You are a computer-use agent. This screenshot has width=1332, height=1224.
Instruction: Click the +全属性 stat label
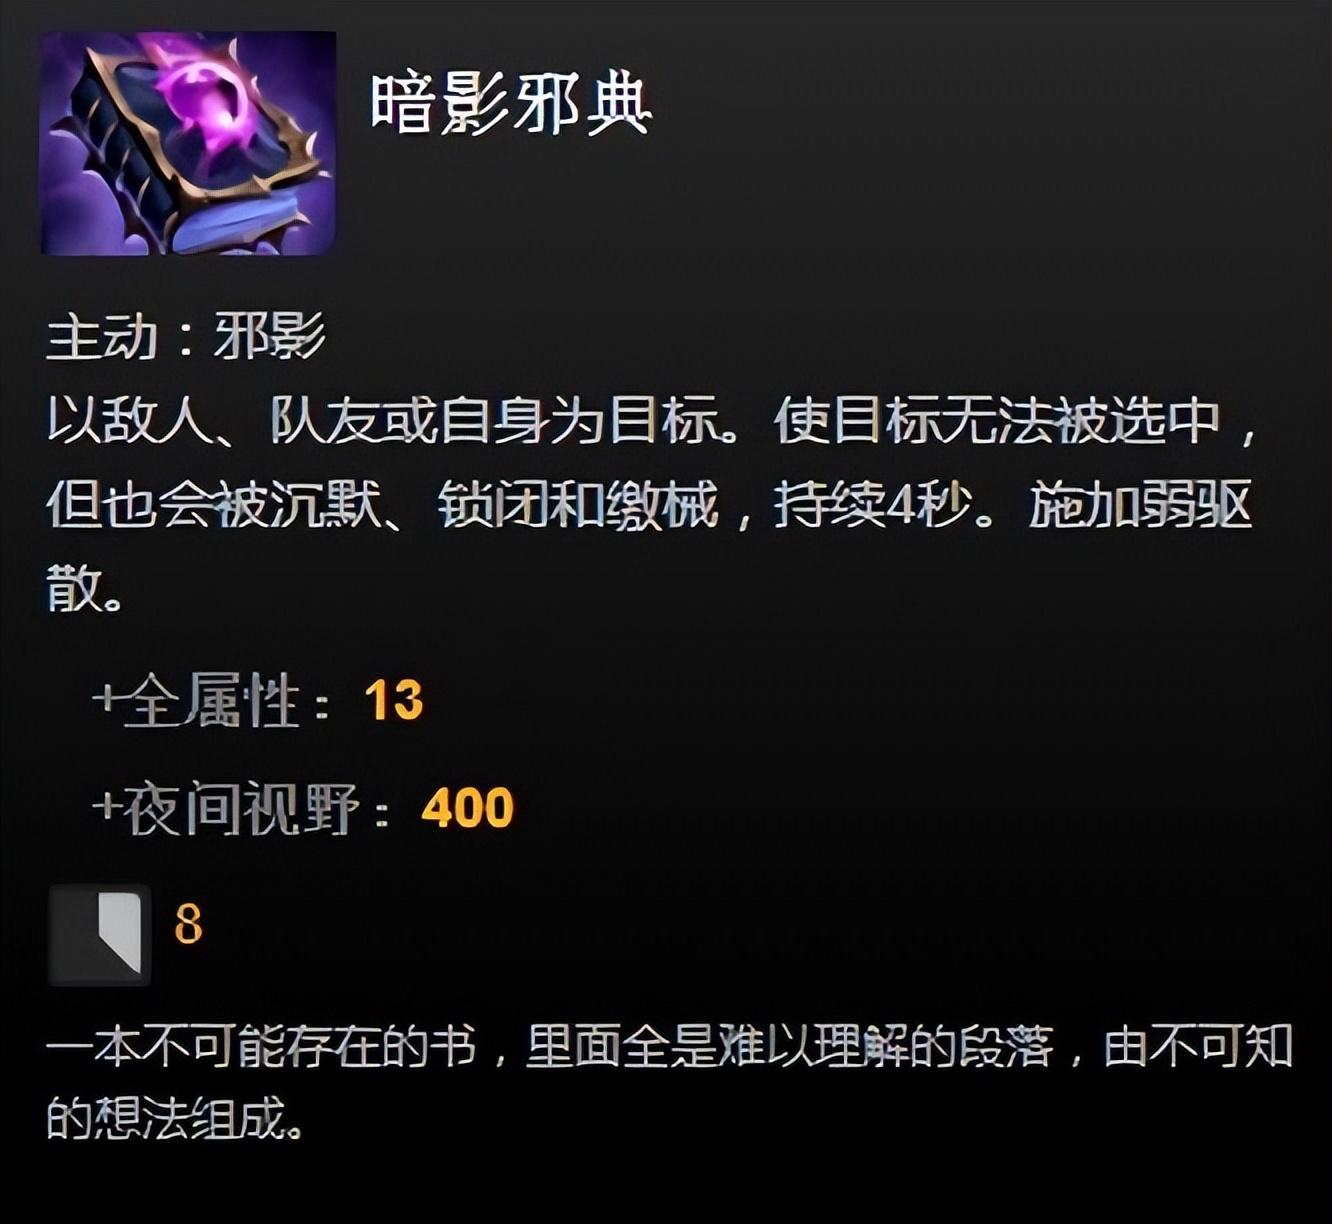click(x=211, y=701)
